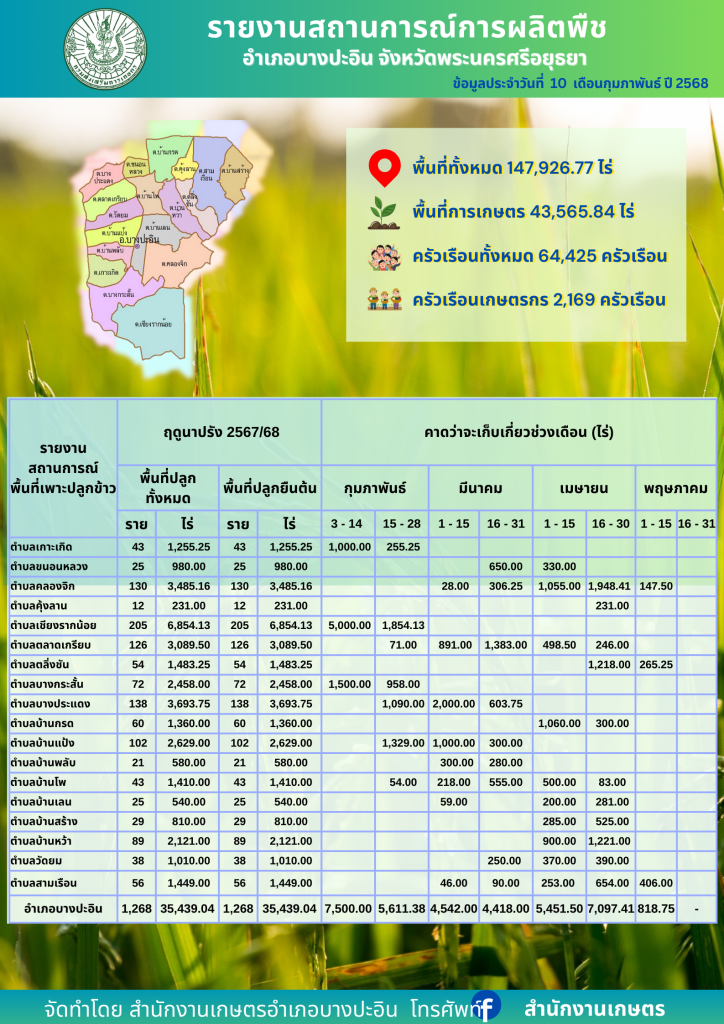Click the cell value 555.00
The image size is (724, 1024).
pos(506,782)
